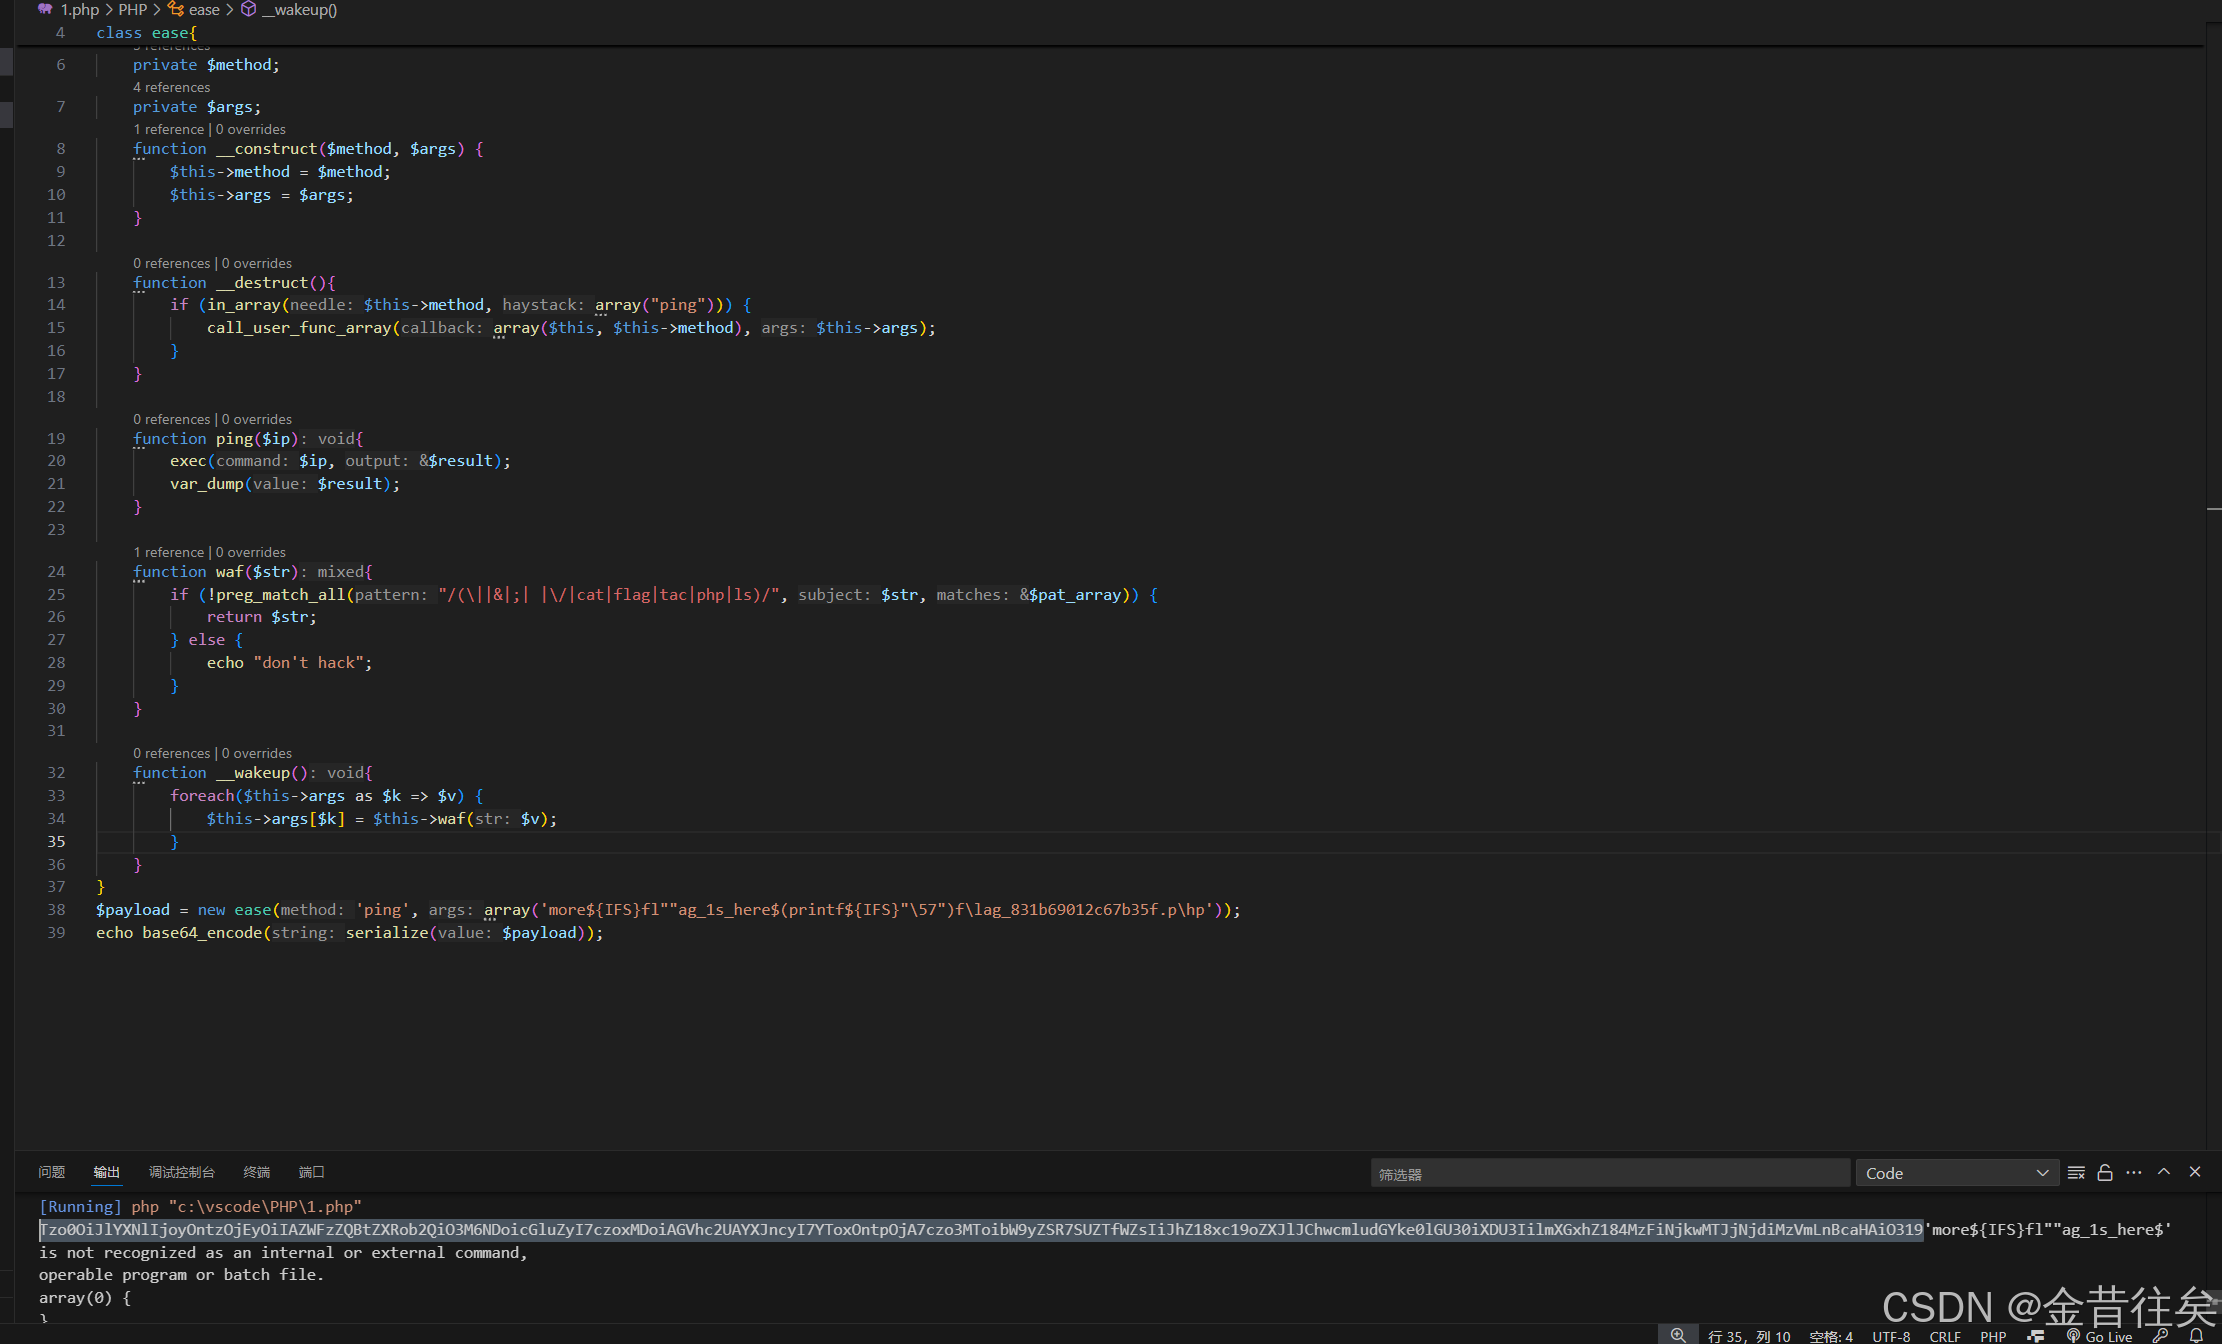2222x1344 pixels.
Task: Open the 调试控制台 debug console tab
Action: 181,1172
